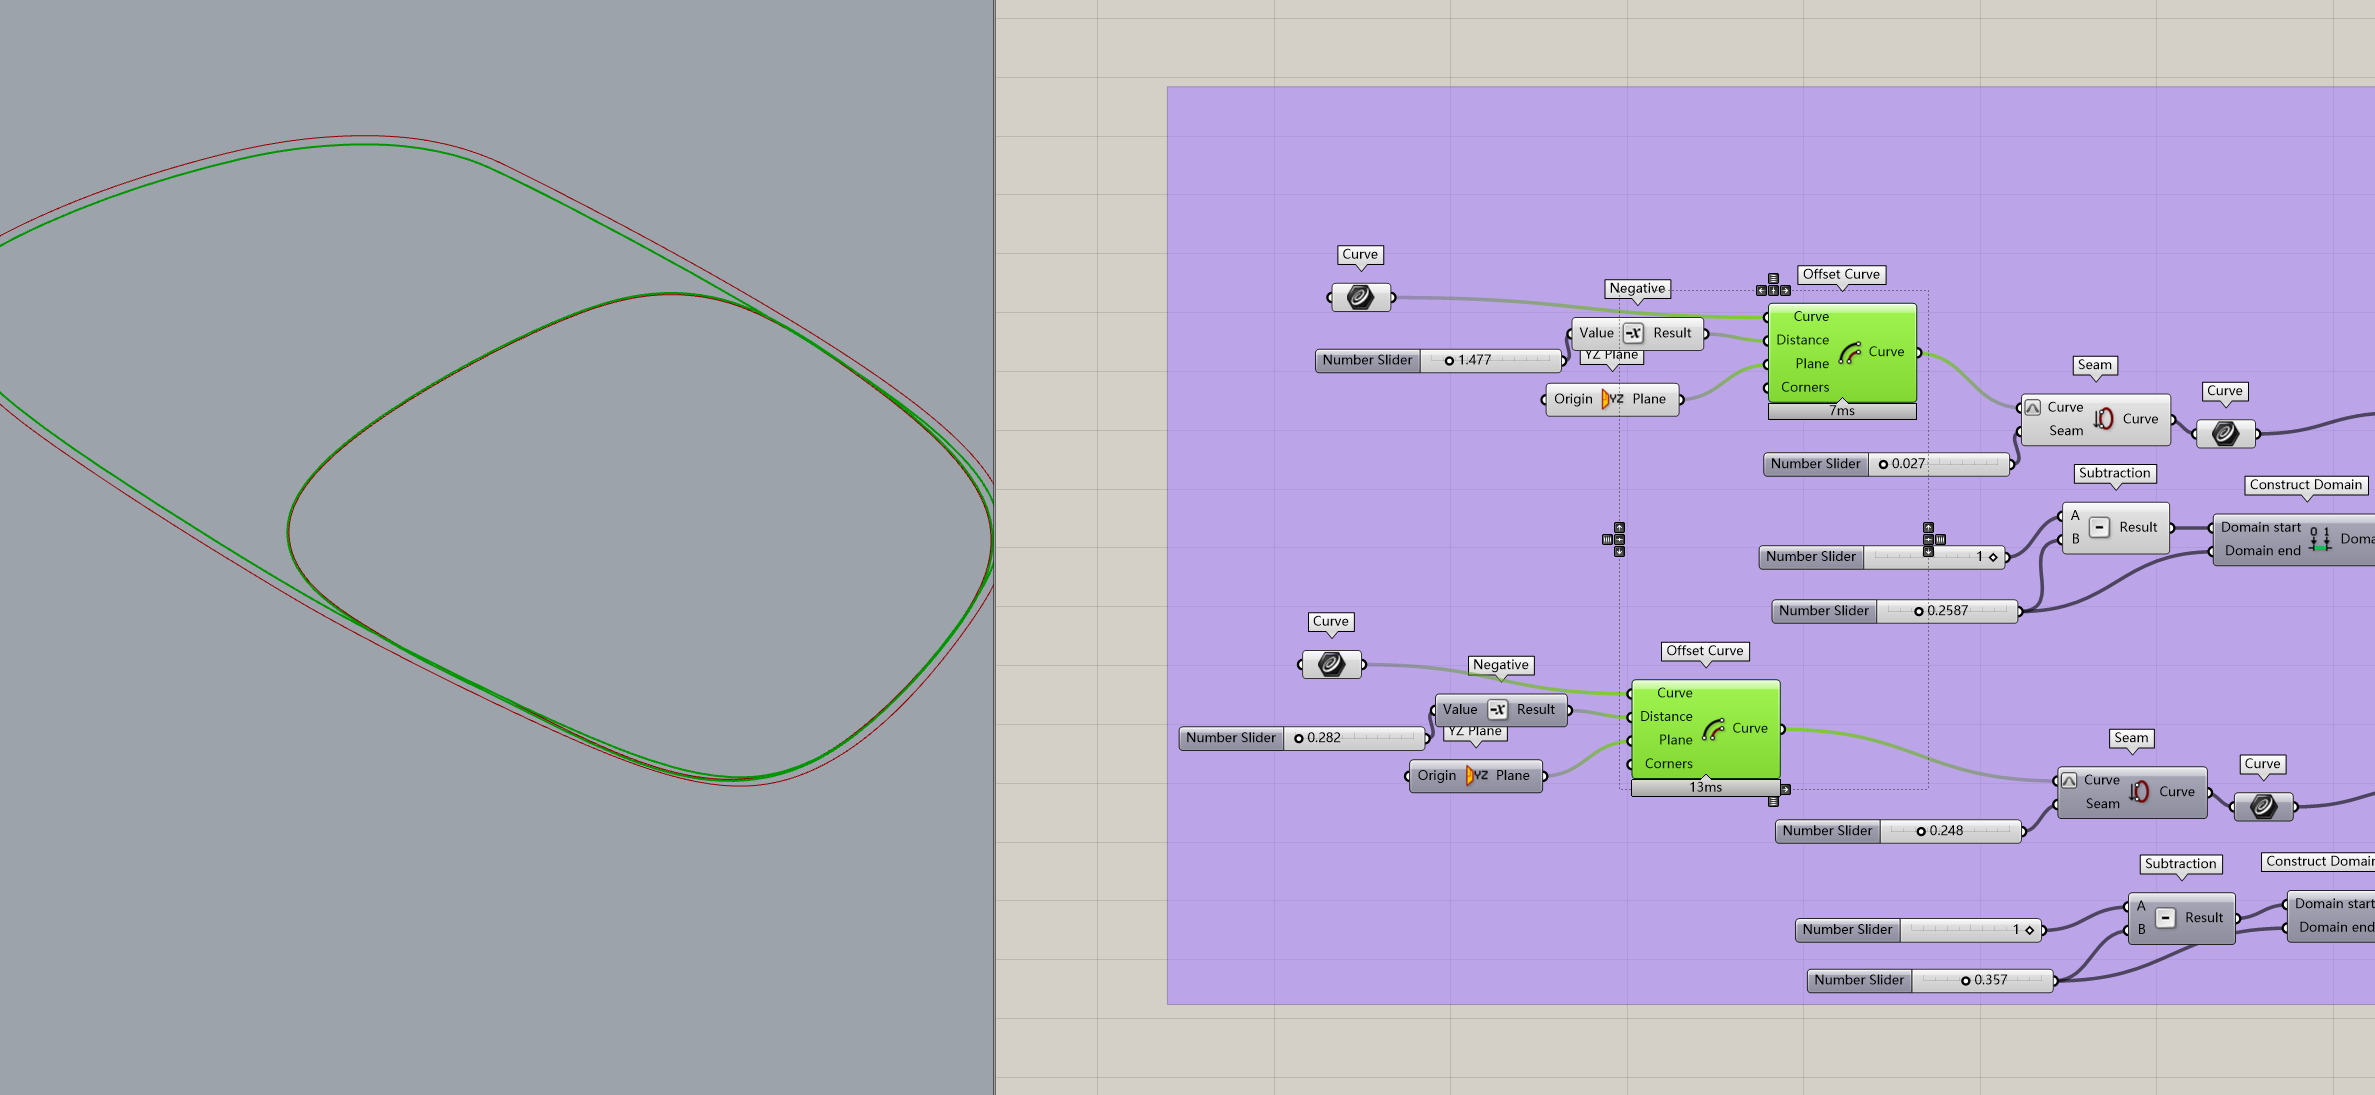Select the Subtraction minus icon fed by the 0.2587 slider
The height and width of the screenshot is (1095, 2375).
[x=2100, y=528]
